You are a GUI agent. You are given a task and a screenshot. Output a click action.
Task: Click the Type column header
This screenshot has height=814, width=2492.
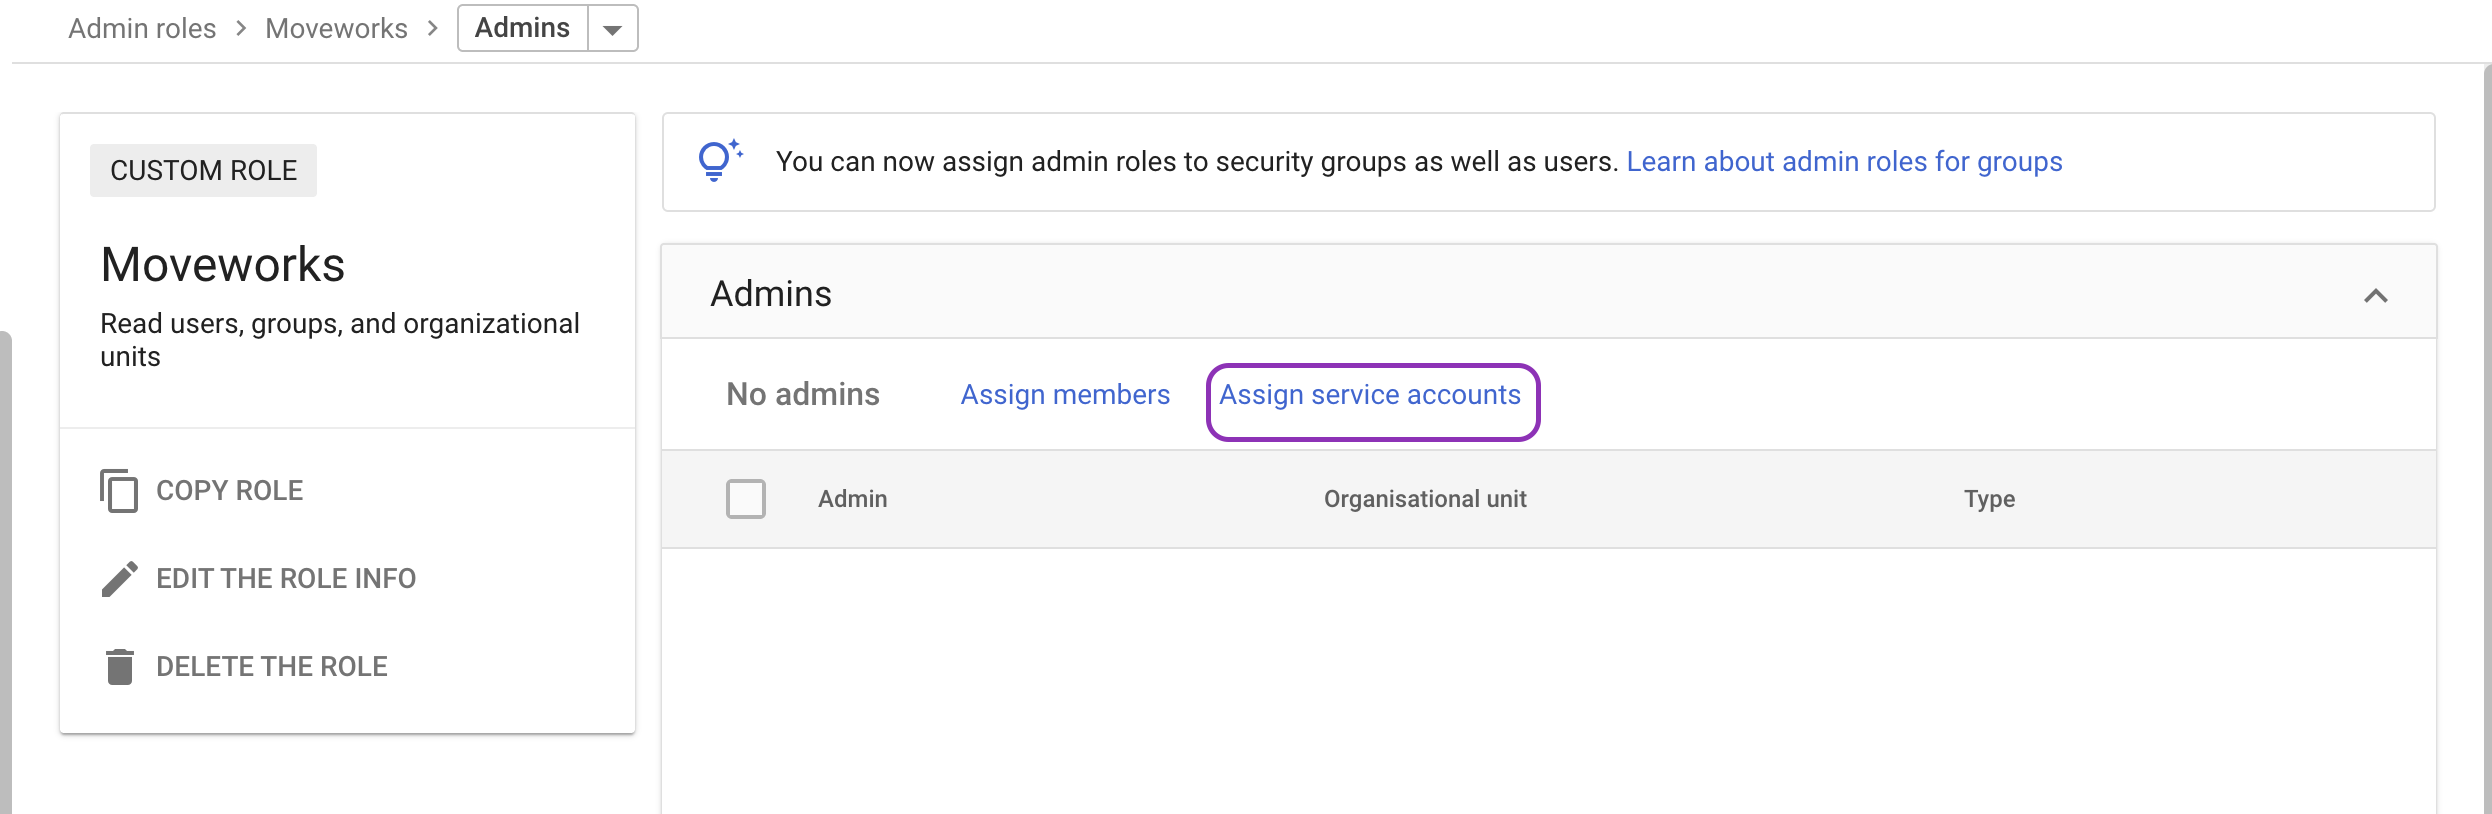point(1989,499)
